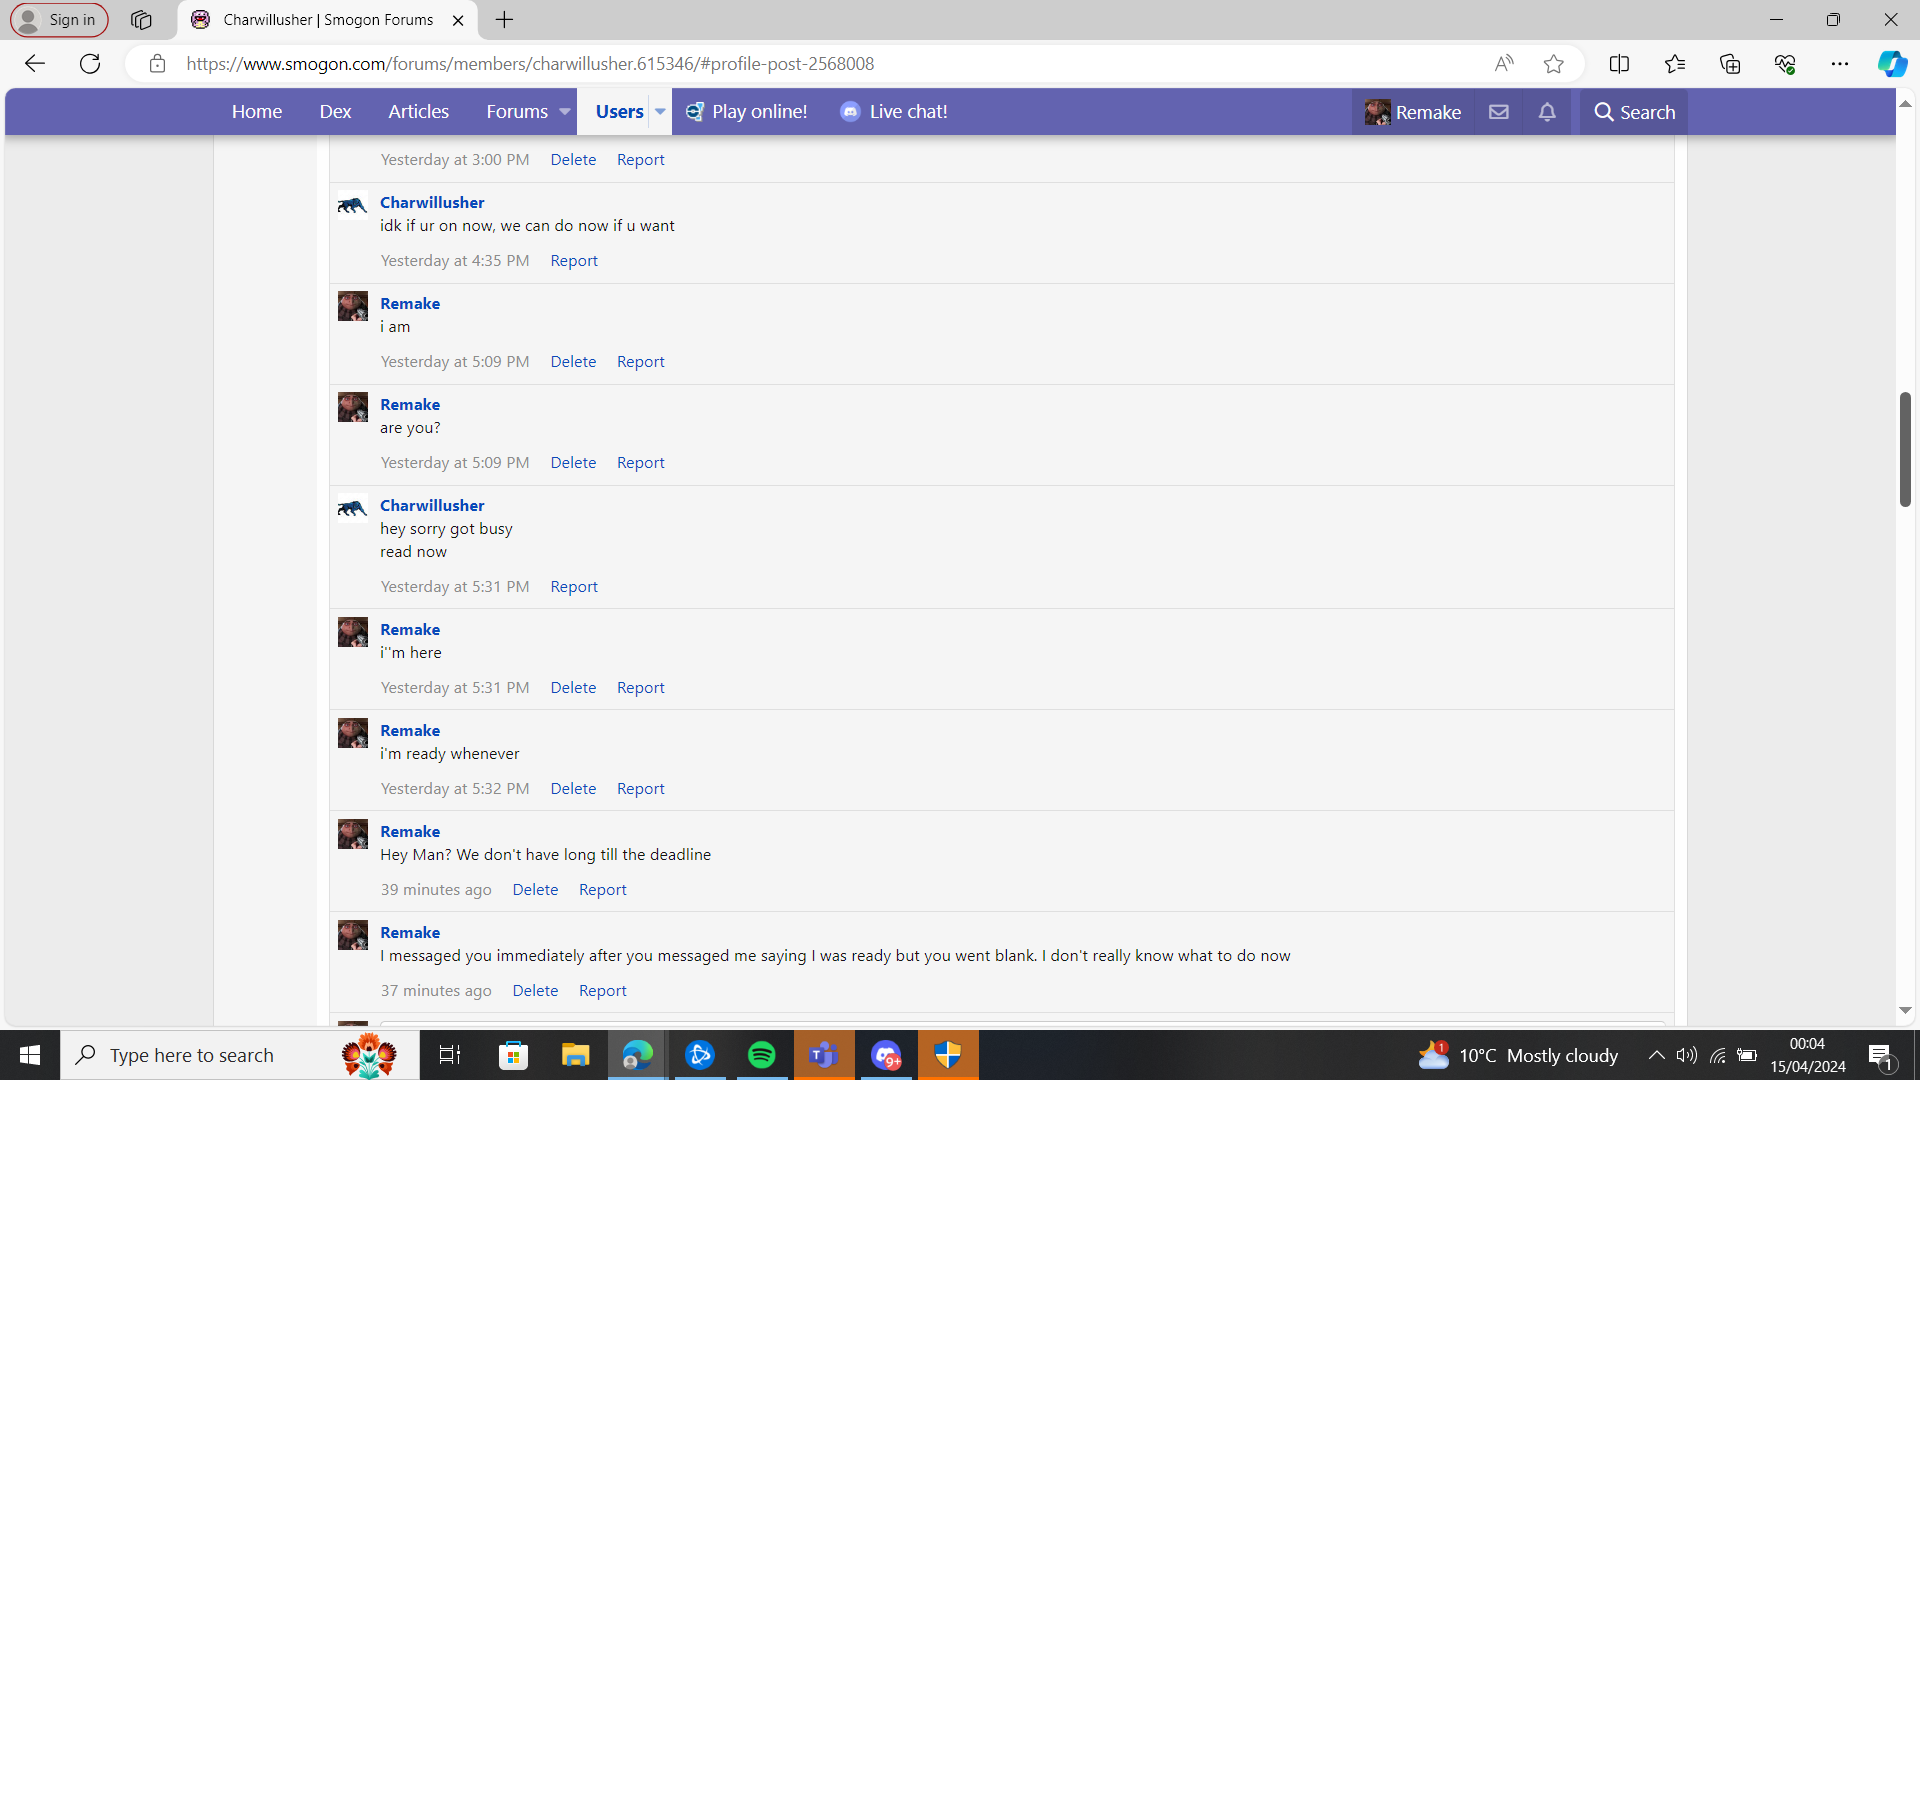Open the Dex menu item

click(335, 112)
